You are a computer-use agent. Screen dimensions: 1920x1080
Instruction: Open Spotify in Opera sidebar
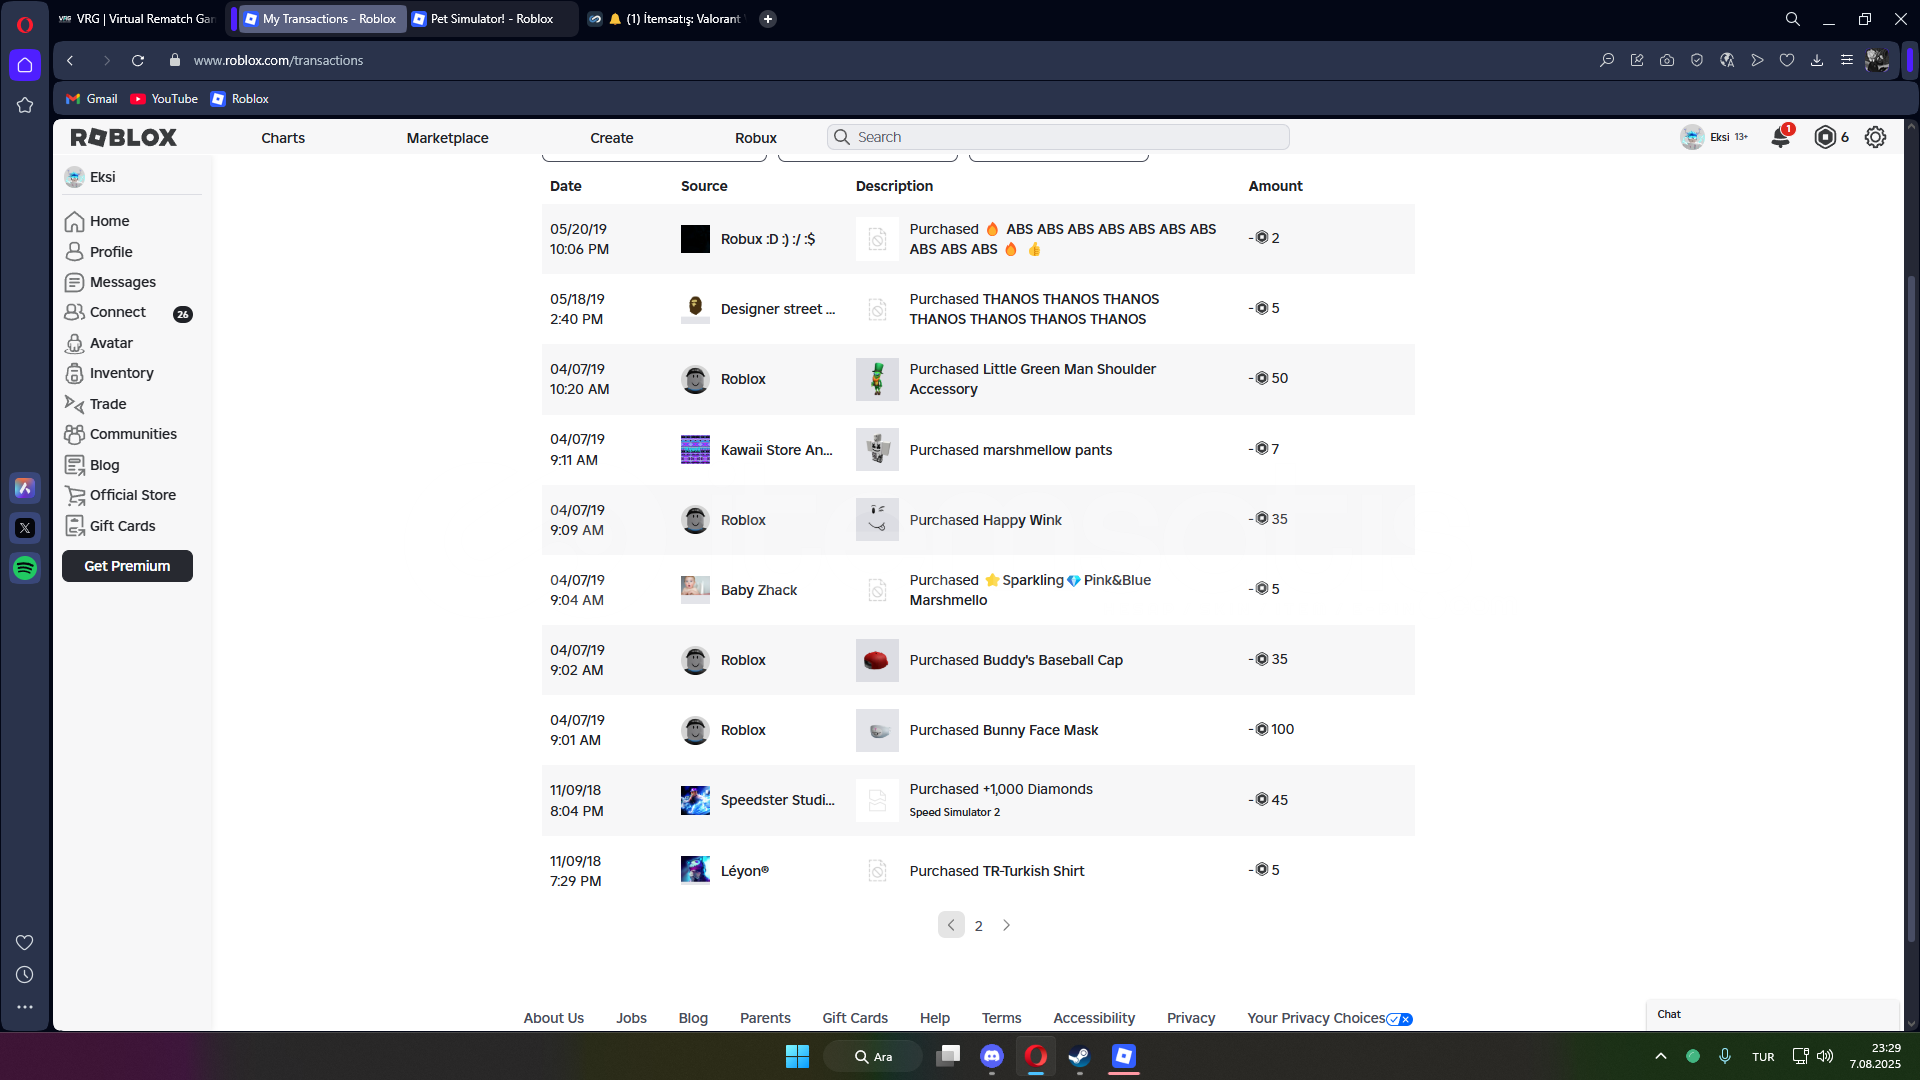click(x=25, y=568)
